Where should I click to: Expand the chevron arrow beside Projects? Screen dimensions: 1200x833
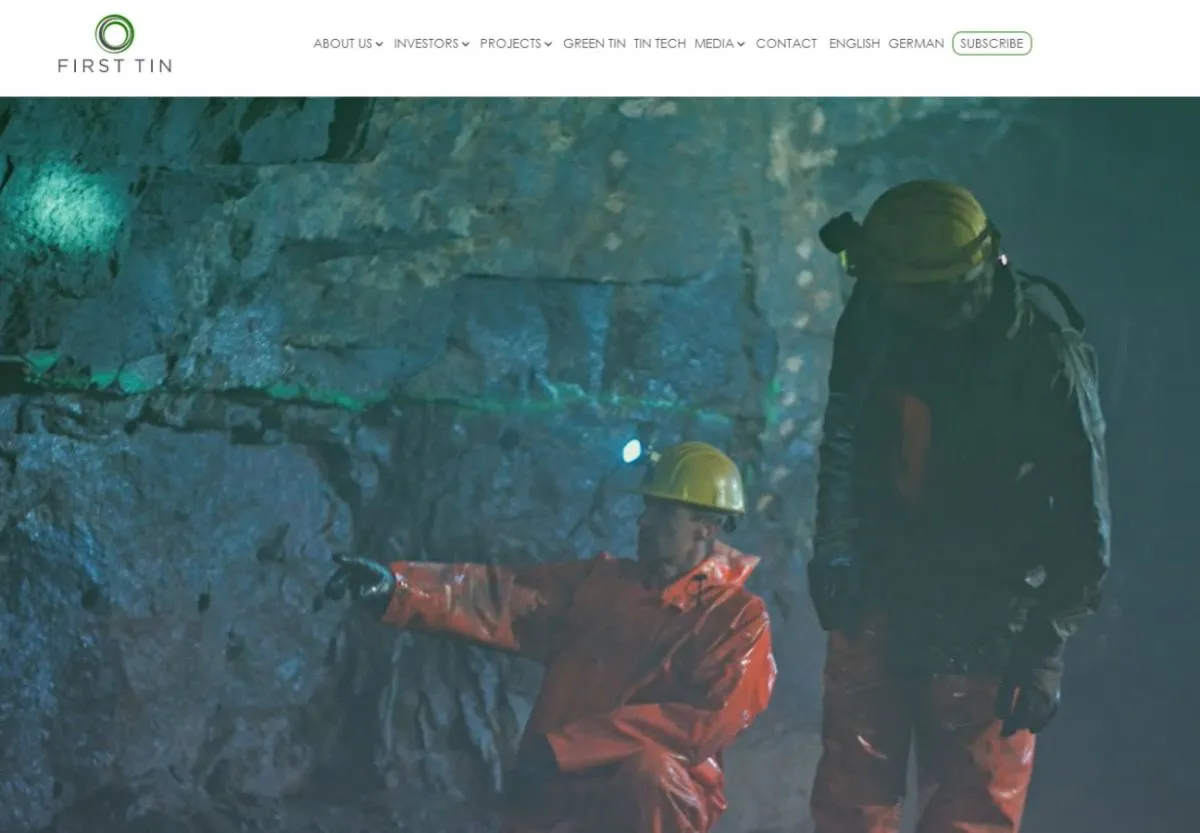pyautogui.click(x=548, y=45)
